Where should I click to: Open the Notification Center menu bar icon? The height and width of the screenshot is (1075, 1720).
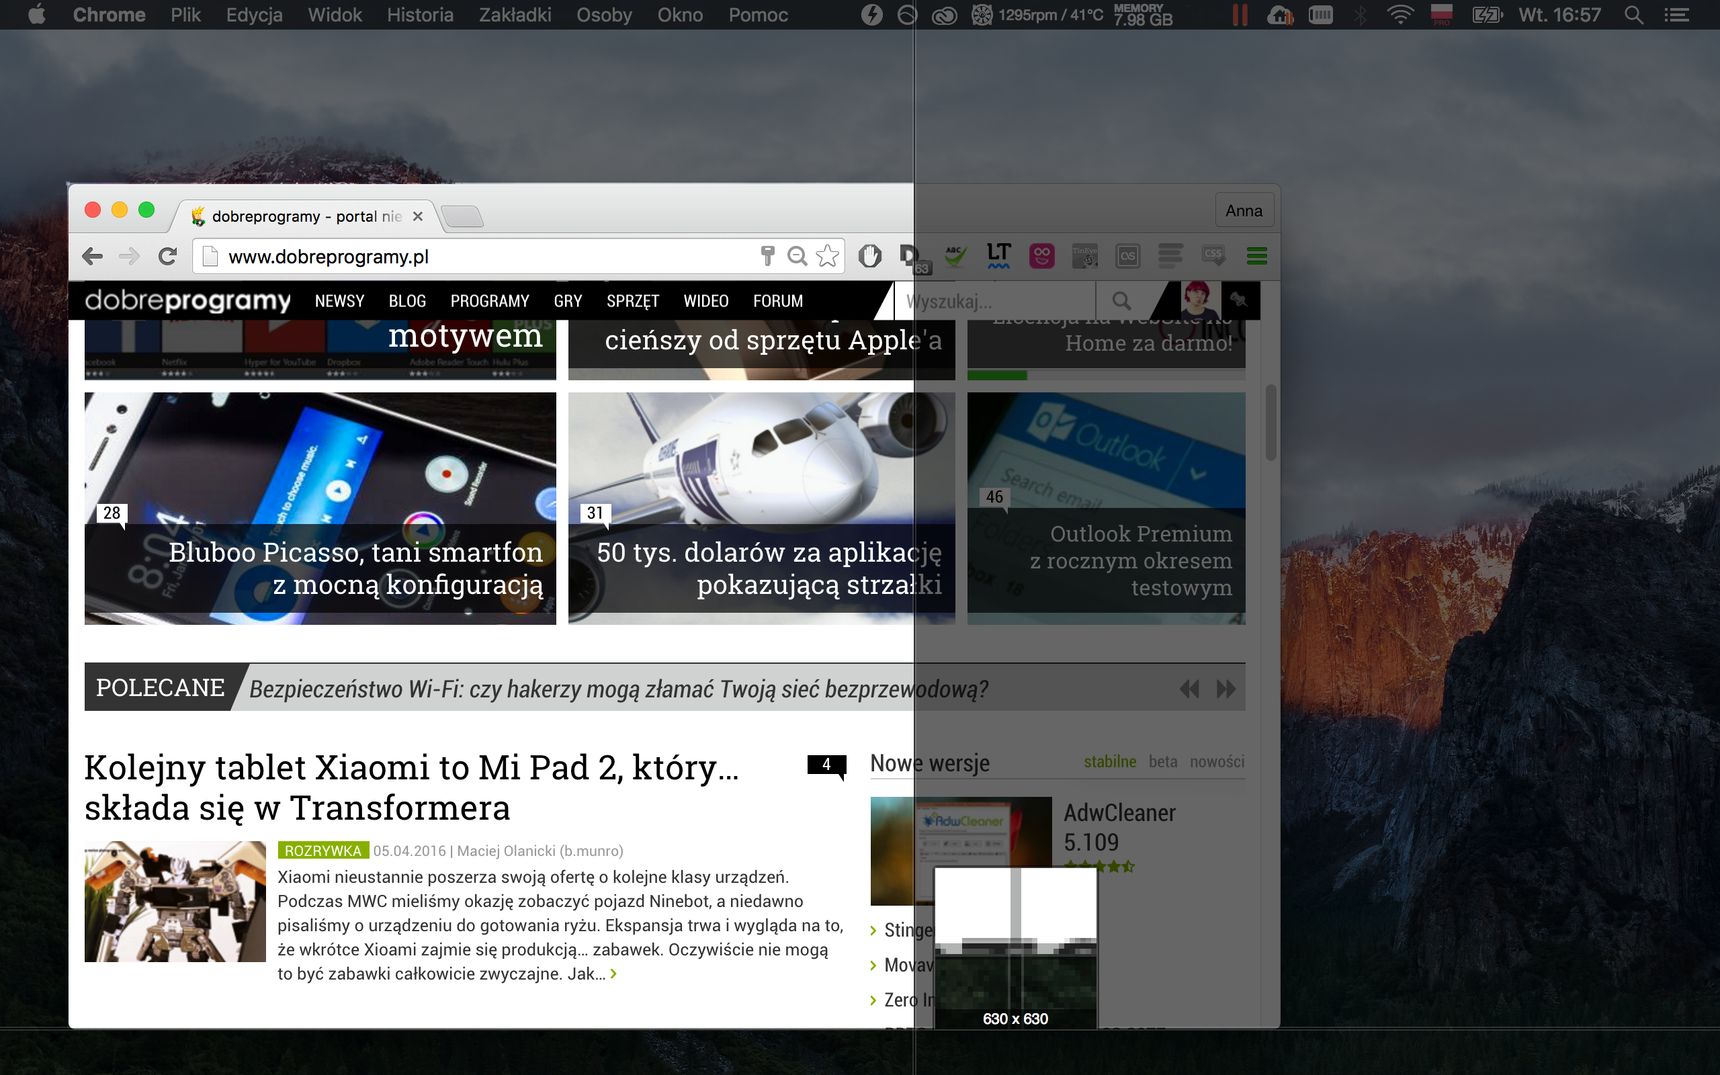click(x=1677, y=15)
